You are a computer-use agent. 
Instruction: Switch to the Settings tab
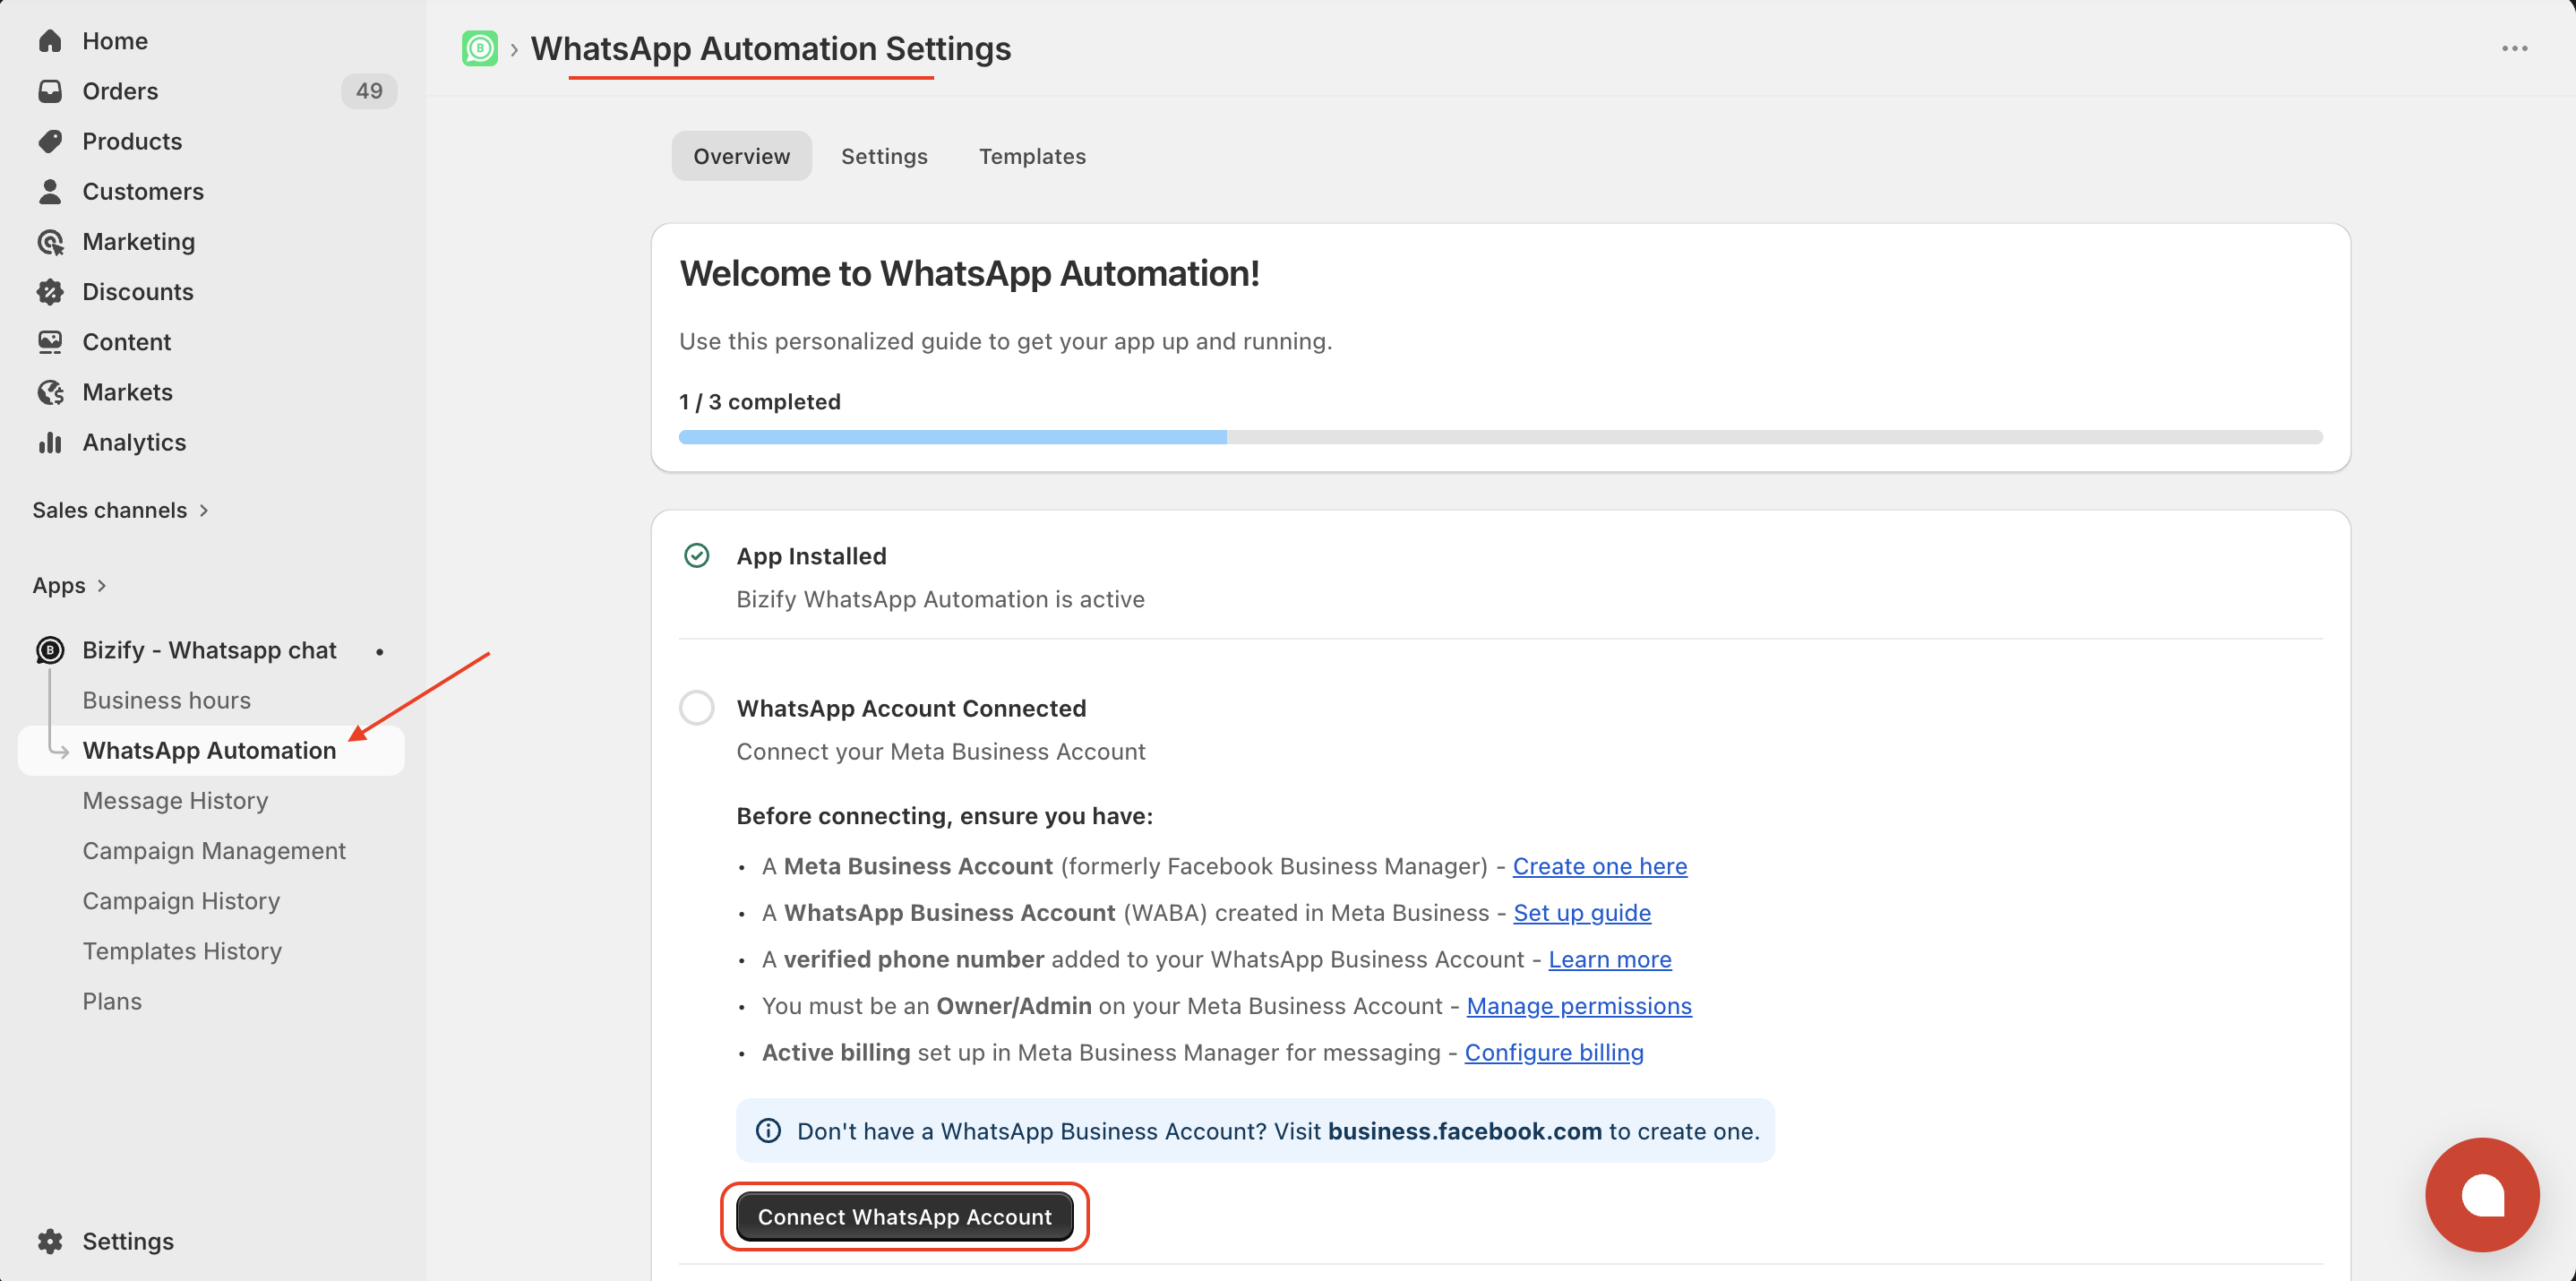(884, 156)
